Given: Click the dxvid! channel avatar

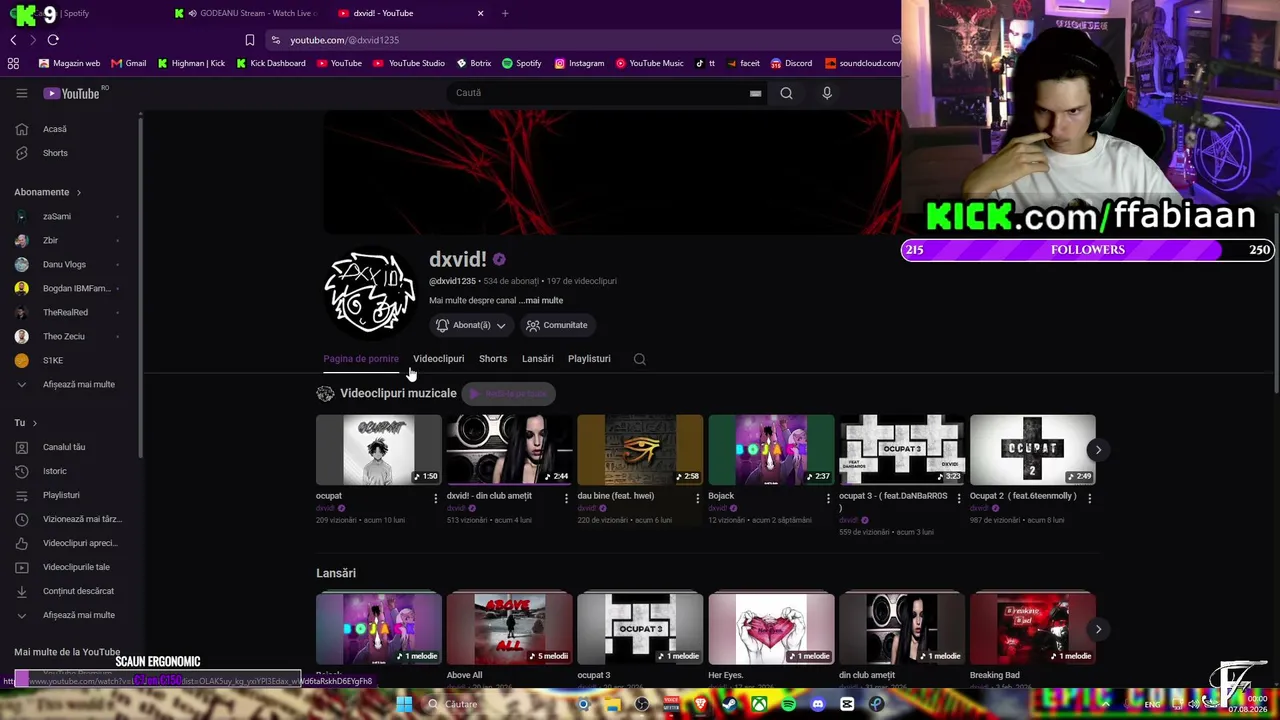Looking at the screenshot, I should click(370, 292).
